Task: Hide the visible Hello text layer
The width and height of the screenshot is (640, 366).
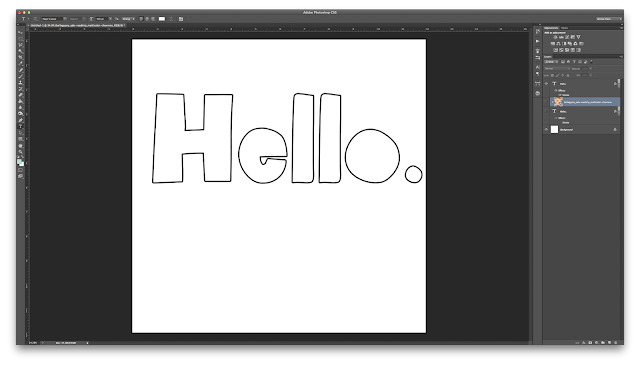Action: 546,84
